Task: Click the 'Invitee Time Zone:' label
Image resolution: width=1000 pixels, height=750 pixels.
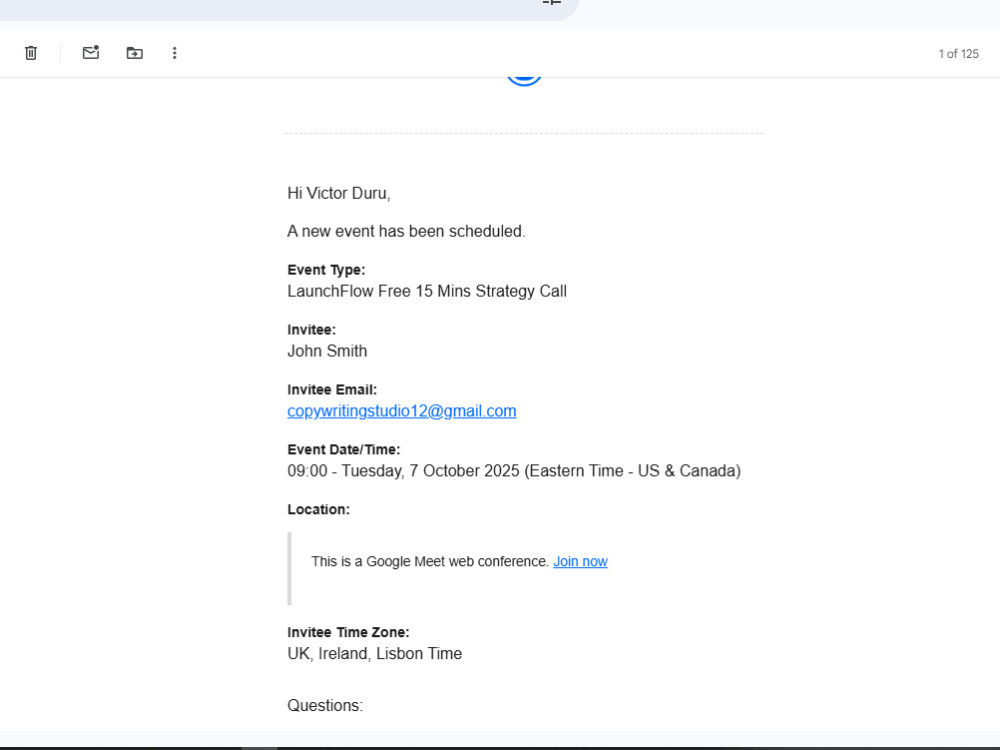Action: coord(348,632)
